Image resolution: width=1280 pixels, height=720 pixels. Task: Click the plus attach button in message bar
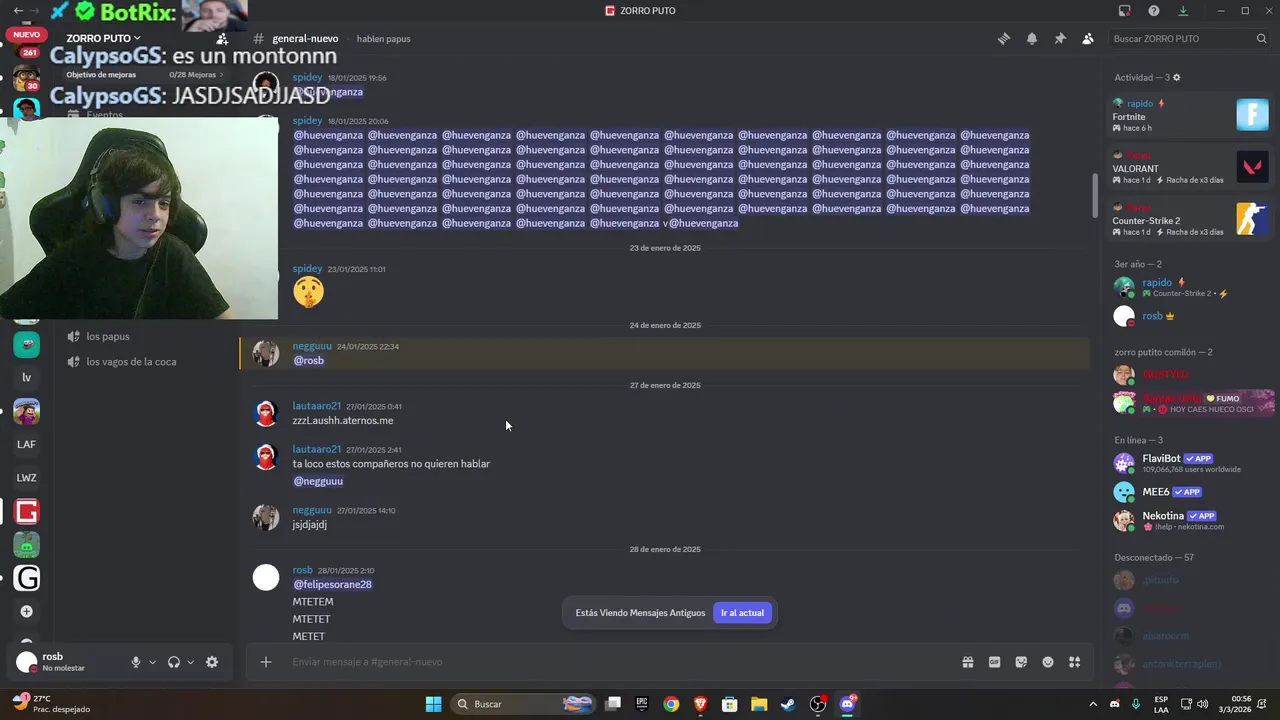(265, 662)
